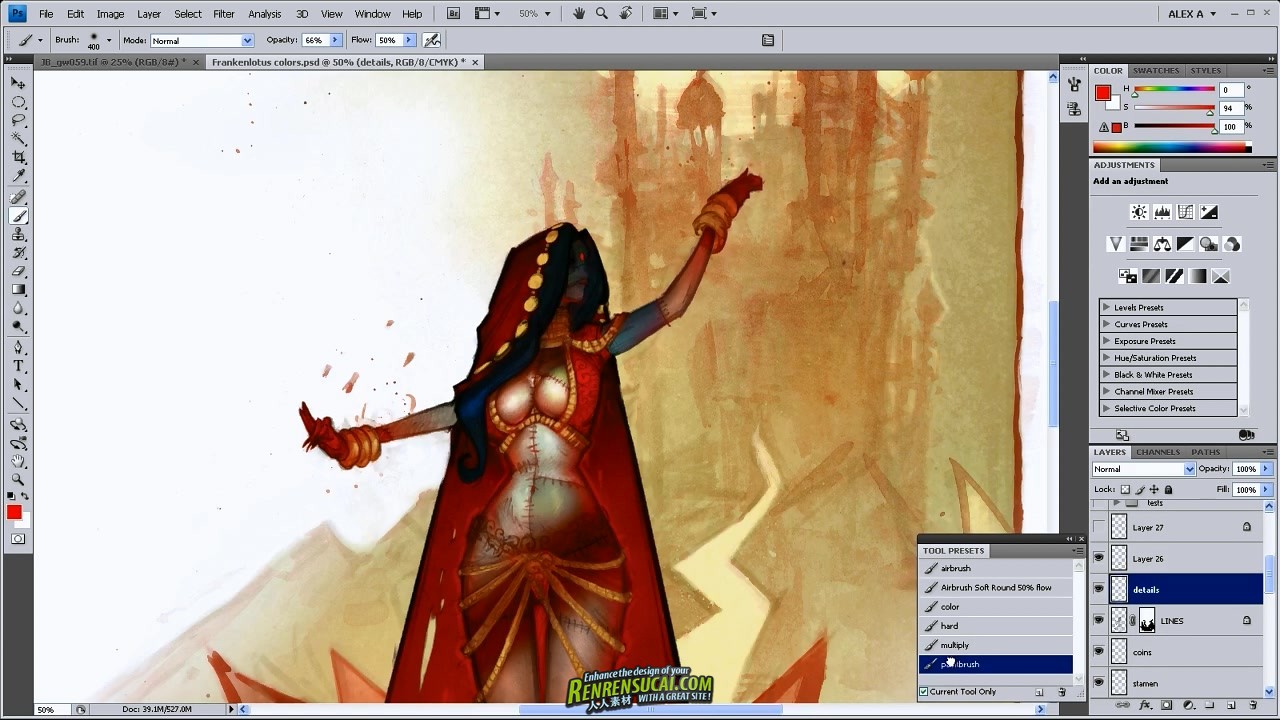1280x720 pixels.
Task: Click the Hue slider in Color panel
Action: pyautogui.click(x=1174, y=89)
